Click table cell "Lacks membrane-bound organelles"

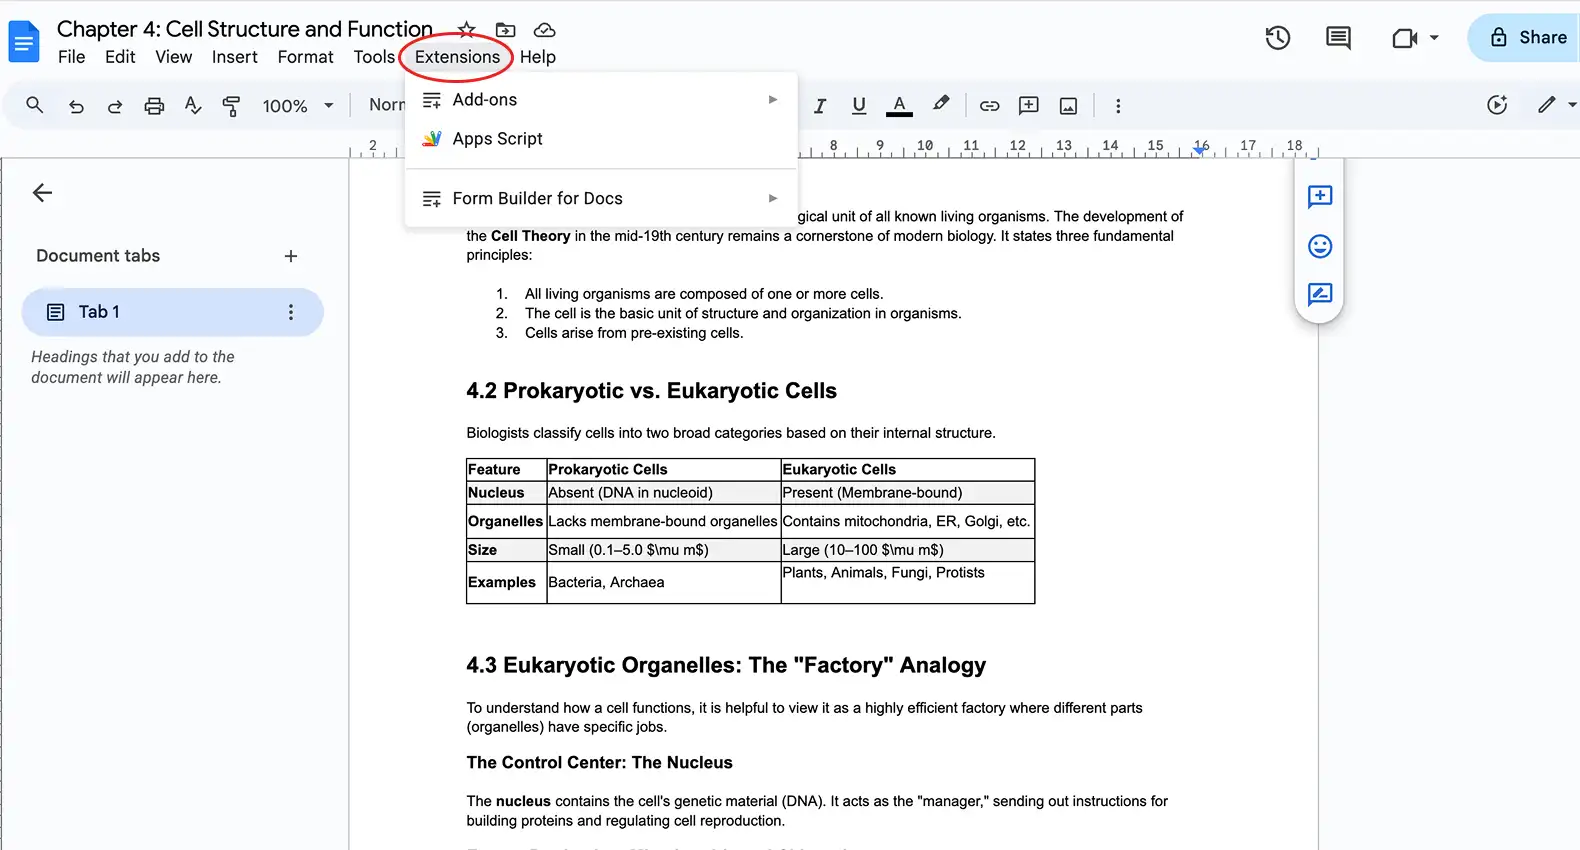tap(662, 521)
